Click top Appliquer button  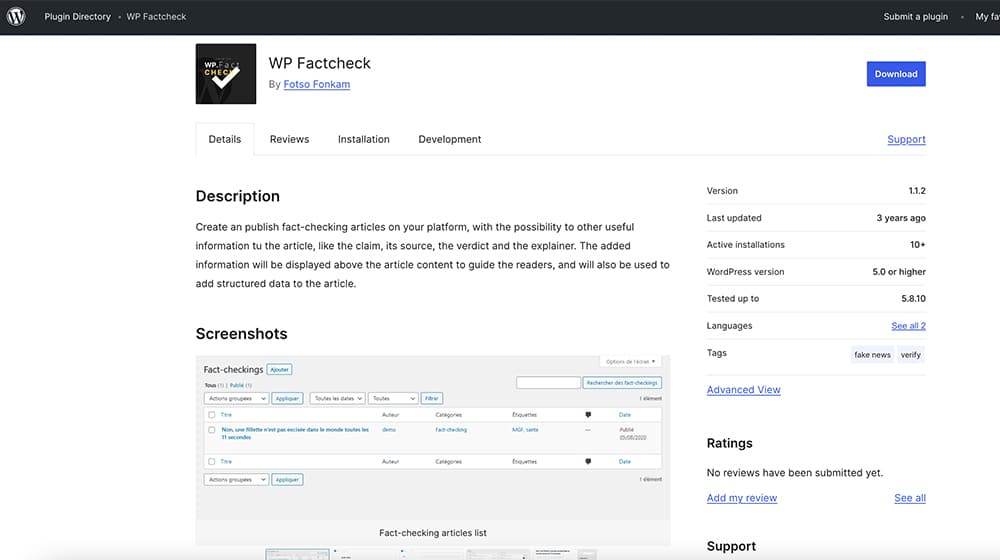click(x=287, y=398)
